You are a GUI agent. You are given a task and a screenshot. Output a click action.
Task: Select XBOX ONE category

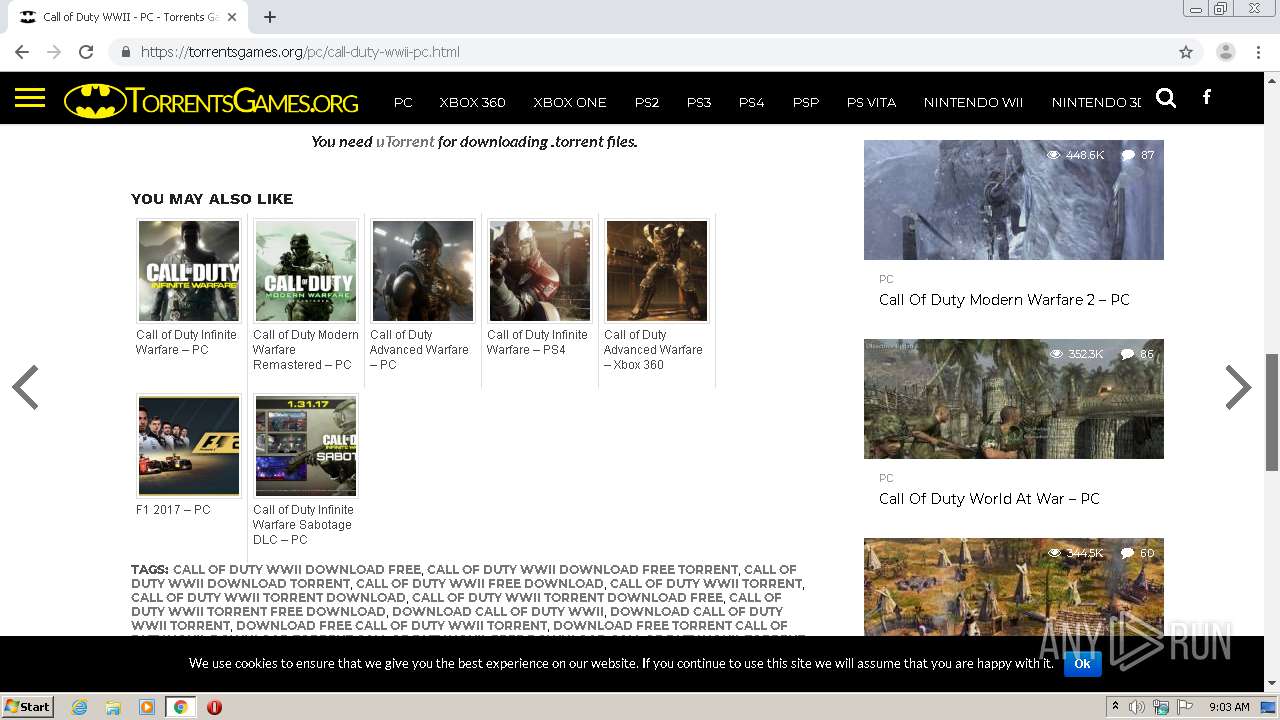point(570,102)
